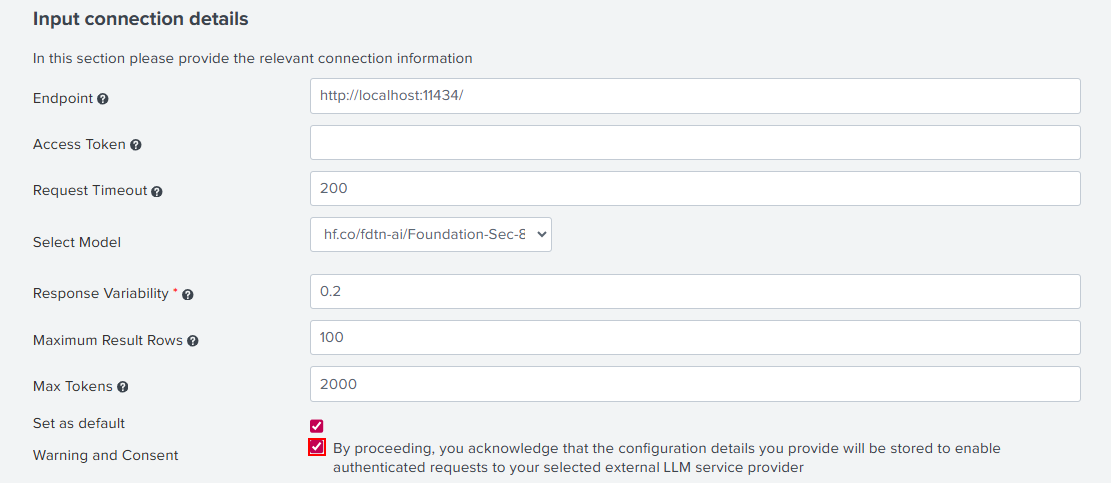This screenshot has width=1111, height=483.
Task: Open the Access Token help icon
Action: (135, 145)
